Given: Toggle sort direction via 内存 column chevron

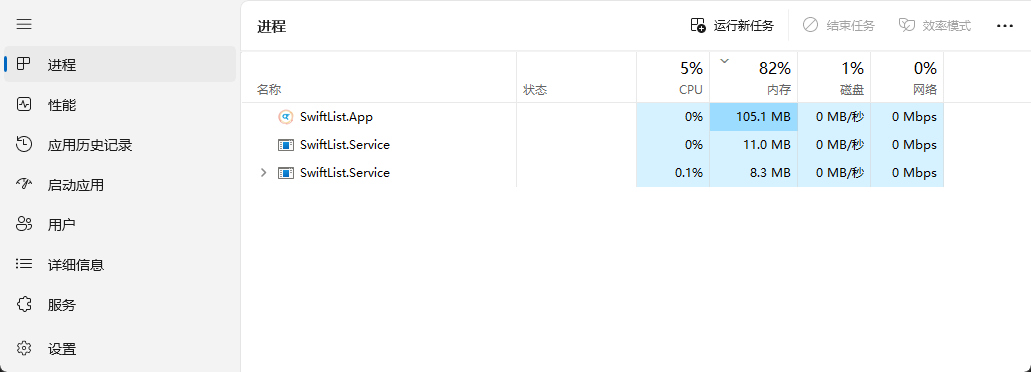Looking at the screenshot, I should 725,61.
